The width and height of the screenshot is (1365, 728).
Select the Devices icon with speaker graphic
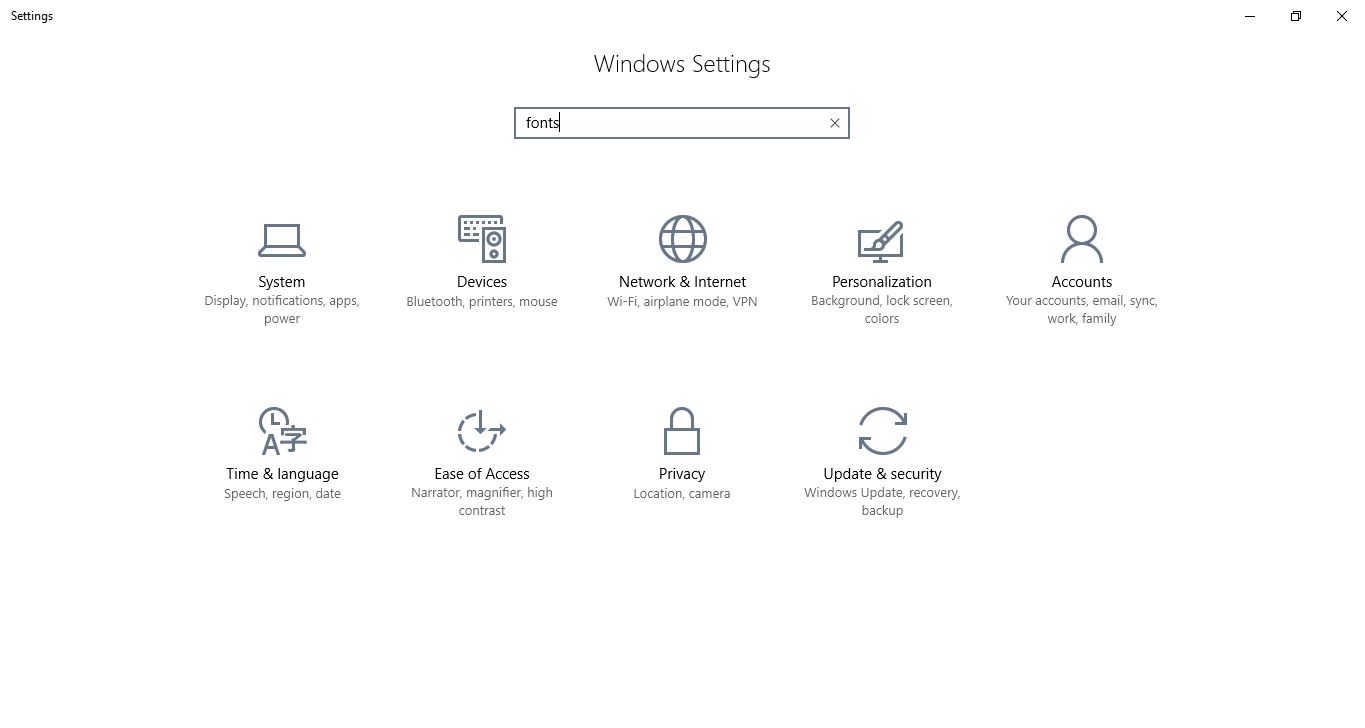point(481,240)
